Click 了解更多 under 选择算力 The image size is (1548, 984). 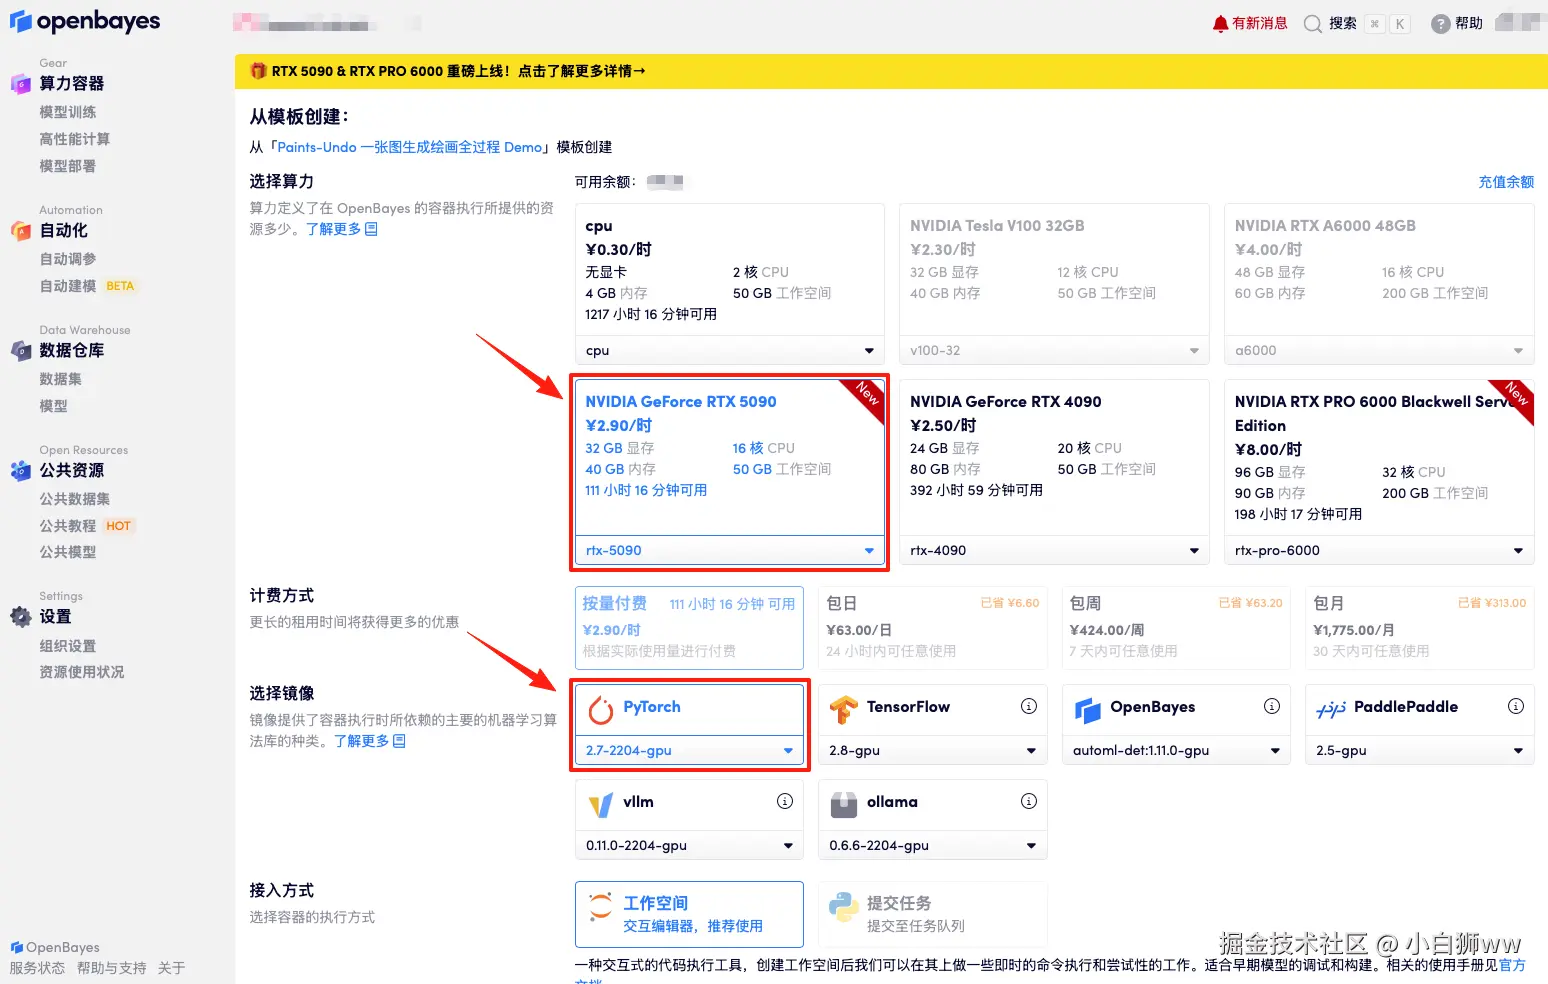click(341, 230)
